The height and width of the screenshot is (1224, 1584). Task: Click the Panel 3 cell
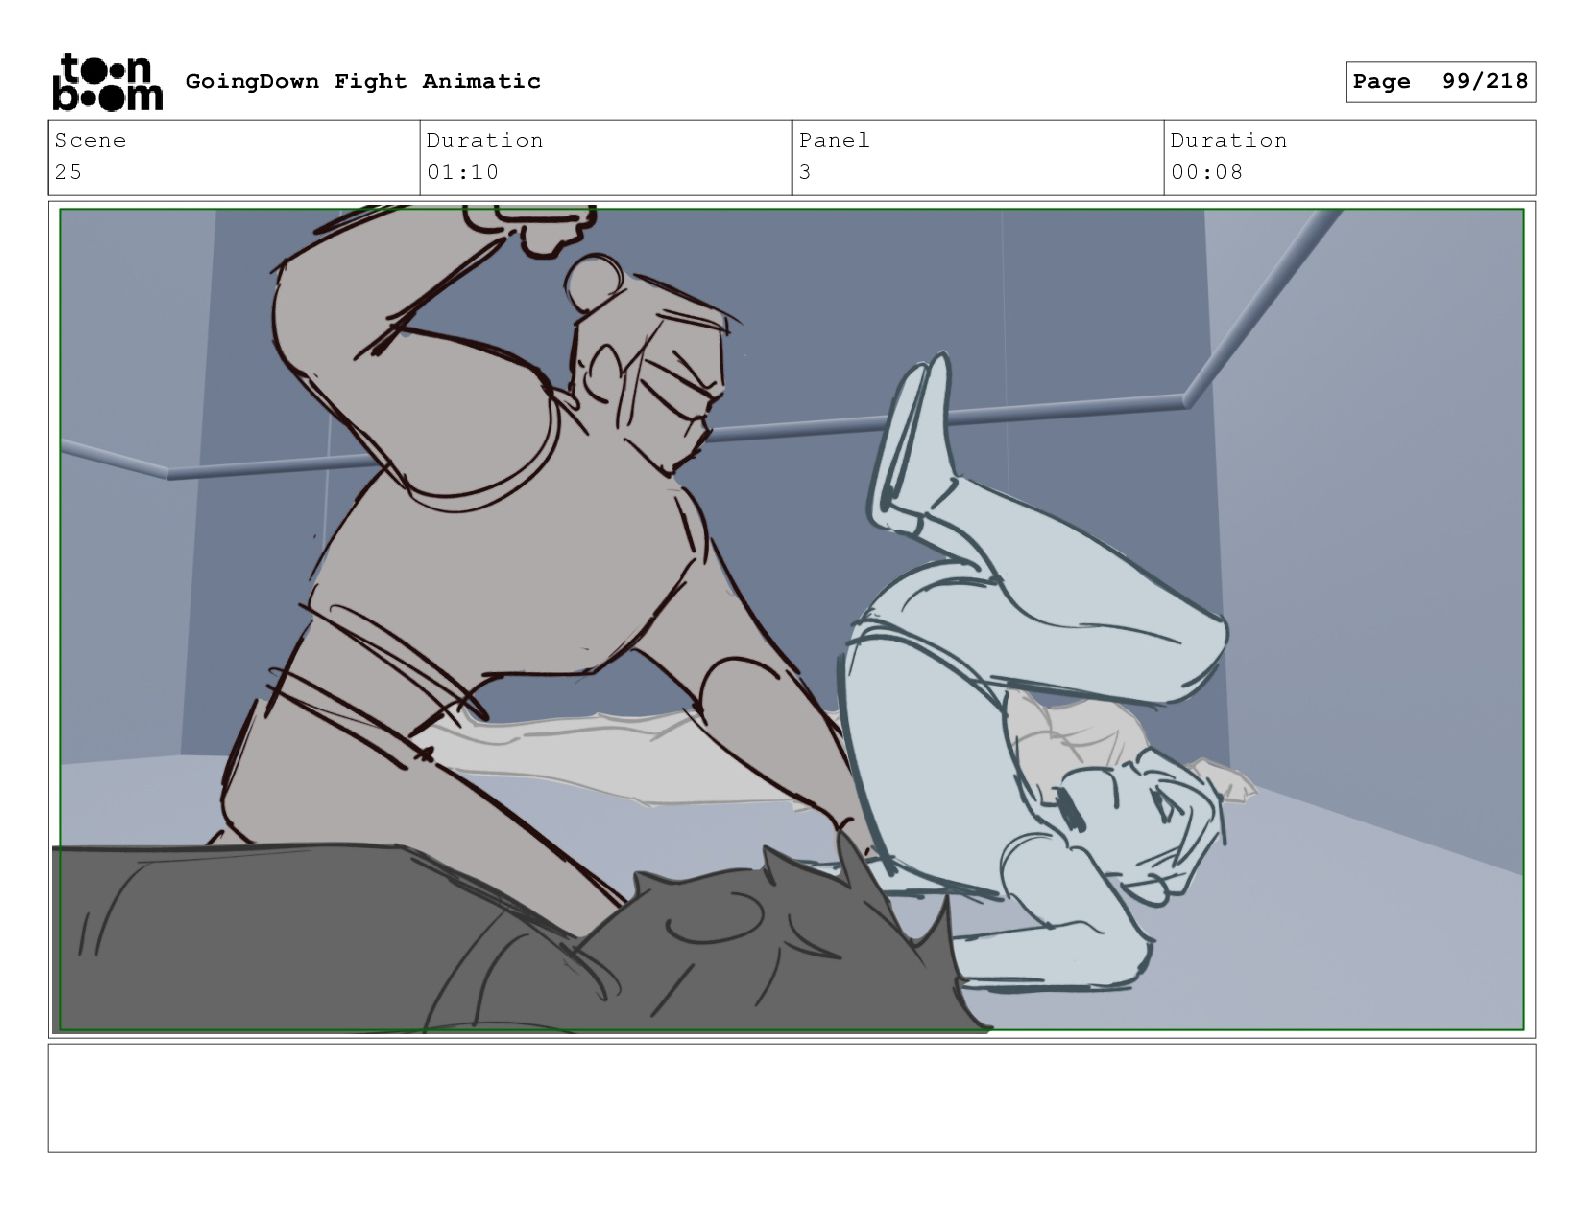[978, 158]
